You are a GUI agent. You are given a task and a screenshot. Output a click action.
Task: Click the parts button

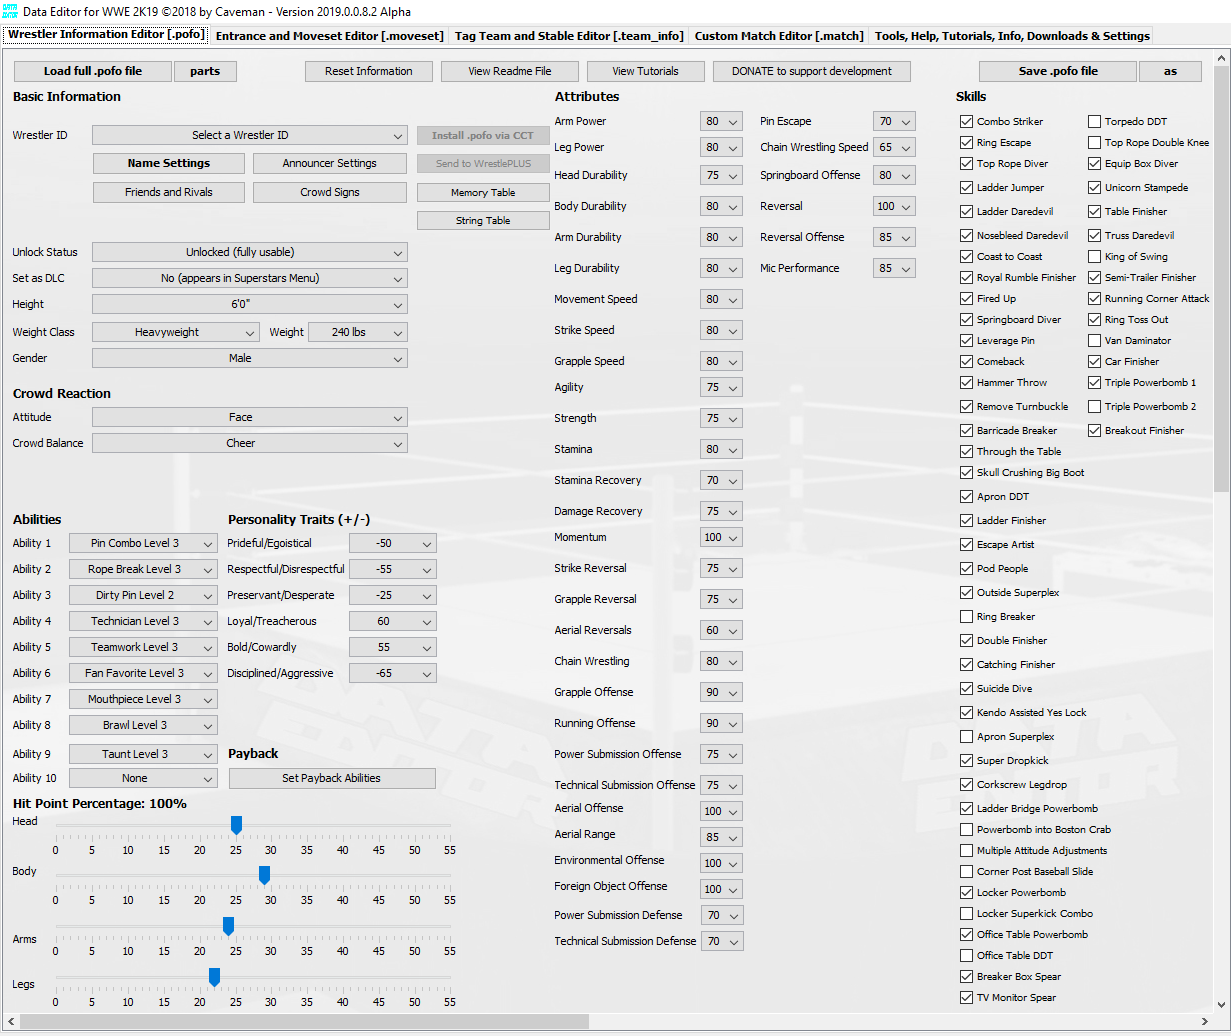(205, 72)
